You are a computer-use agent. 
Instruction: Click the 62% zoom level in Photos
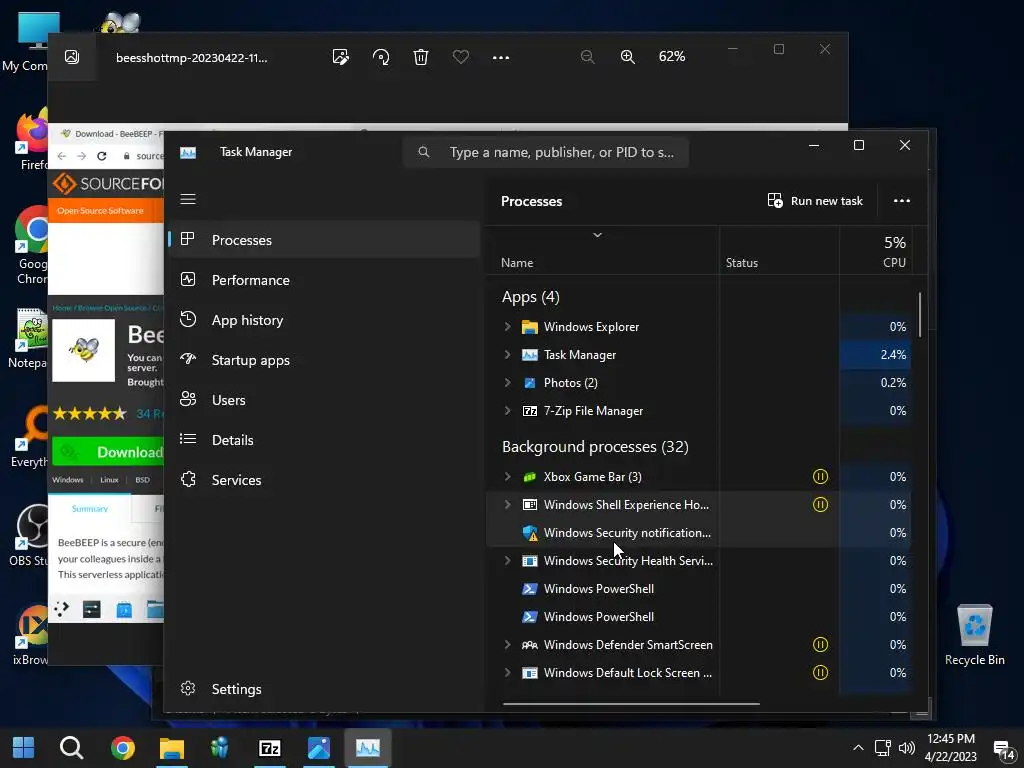(x=672, y=57)
